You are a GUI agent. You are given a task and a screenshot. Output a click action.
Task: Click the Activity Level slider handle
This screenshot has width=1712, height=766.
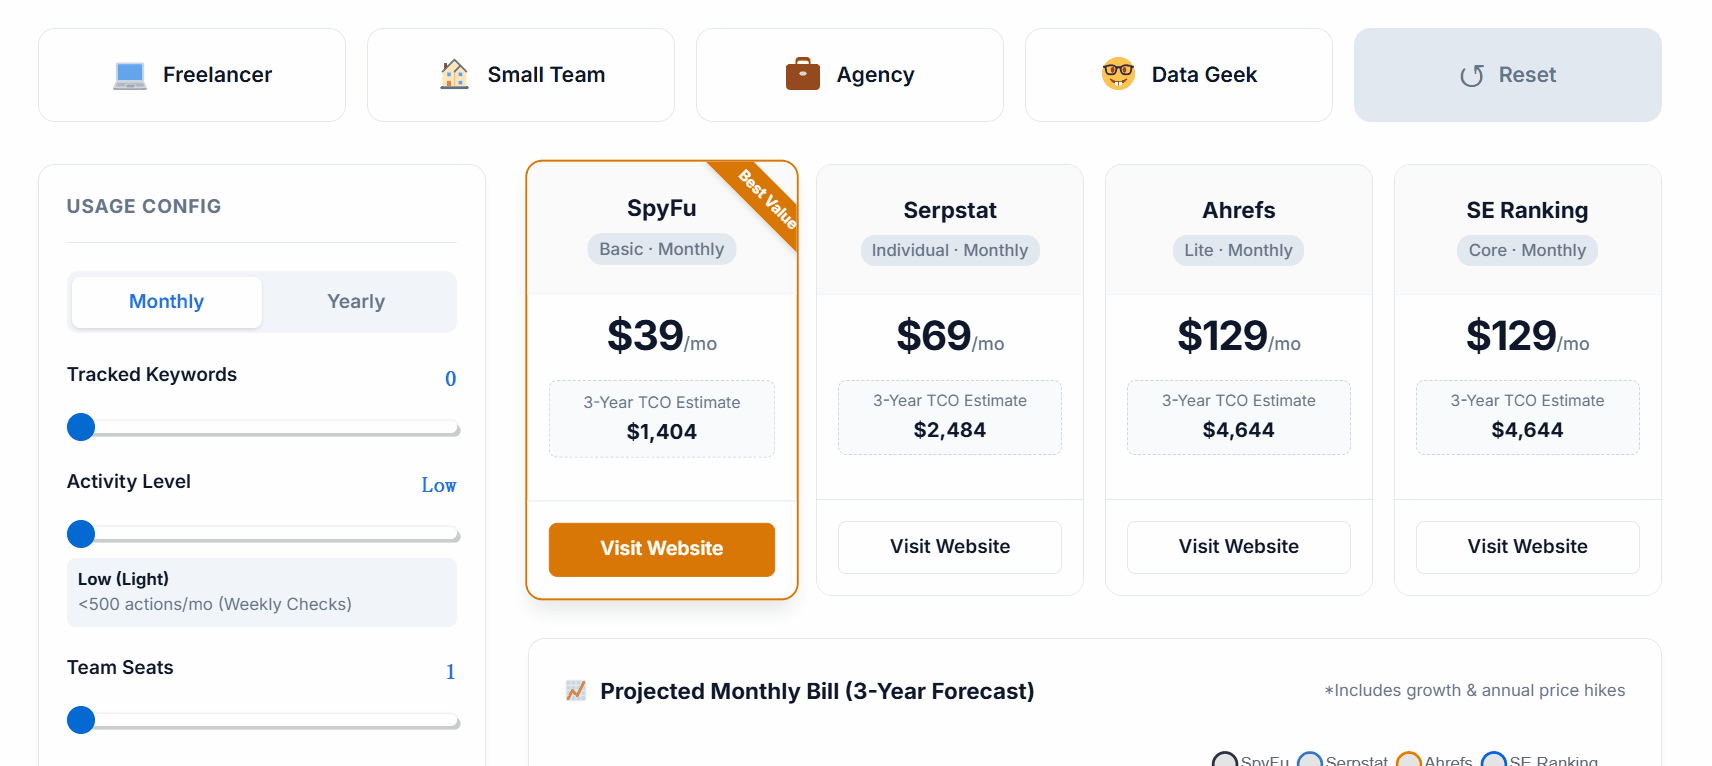coord(81,534)
